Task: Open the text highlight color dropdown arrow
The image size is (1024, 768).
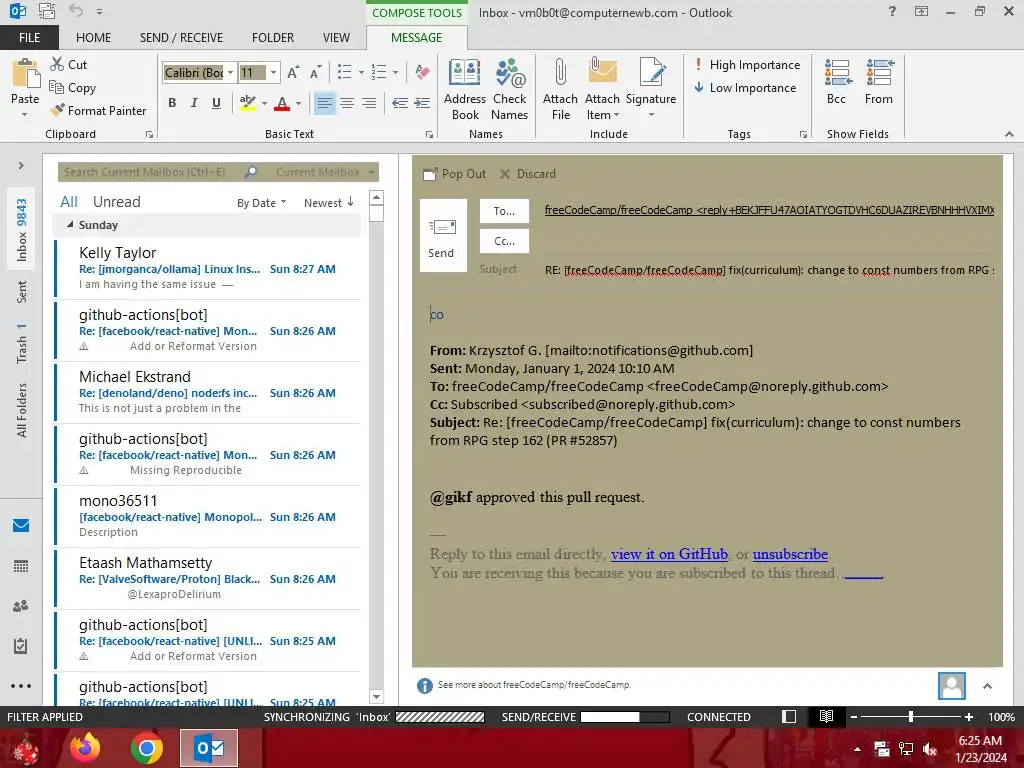Action: (264, 103)
